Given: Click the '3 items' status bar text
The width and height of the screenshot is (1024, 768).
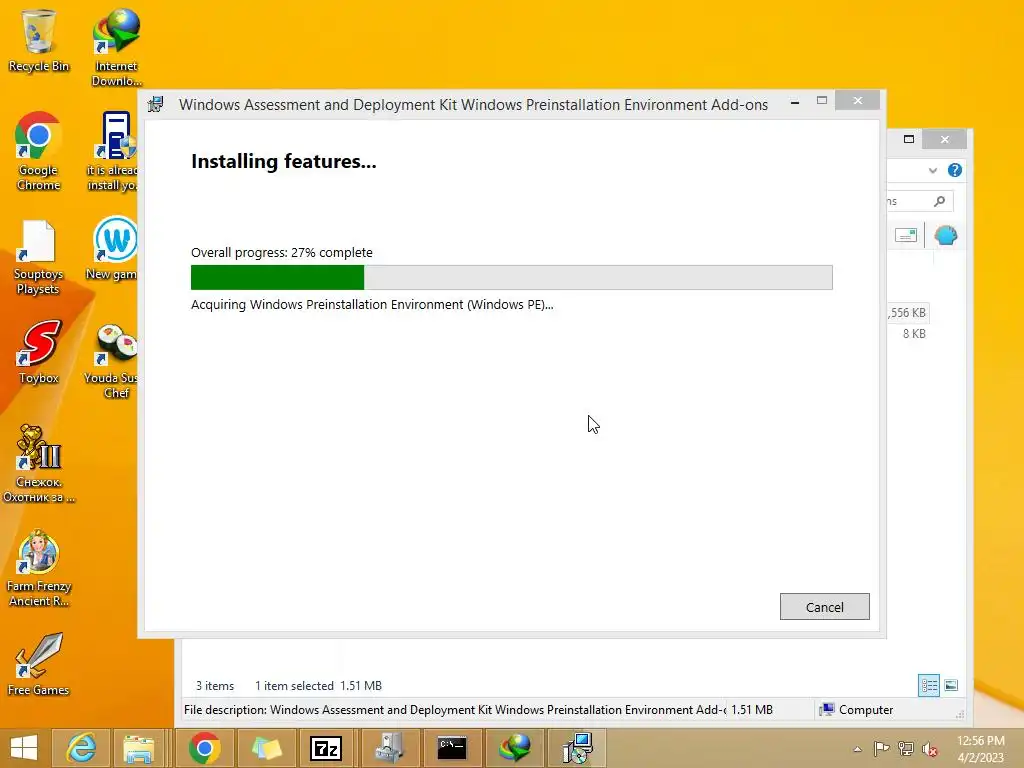Looking at the screenshot, I should (x=215, y=686).
